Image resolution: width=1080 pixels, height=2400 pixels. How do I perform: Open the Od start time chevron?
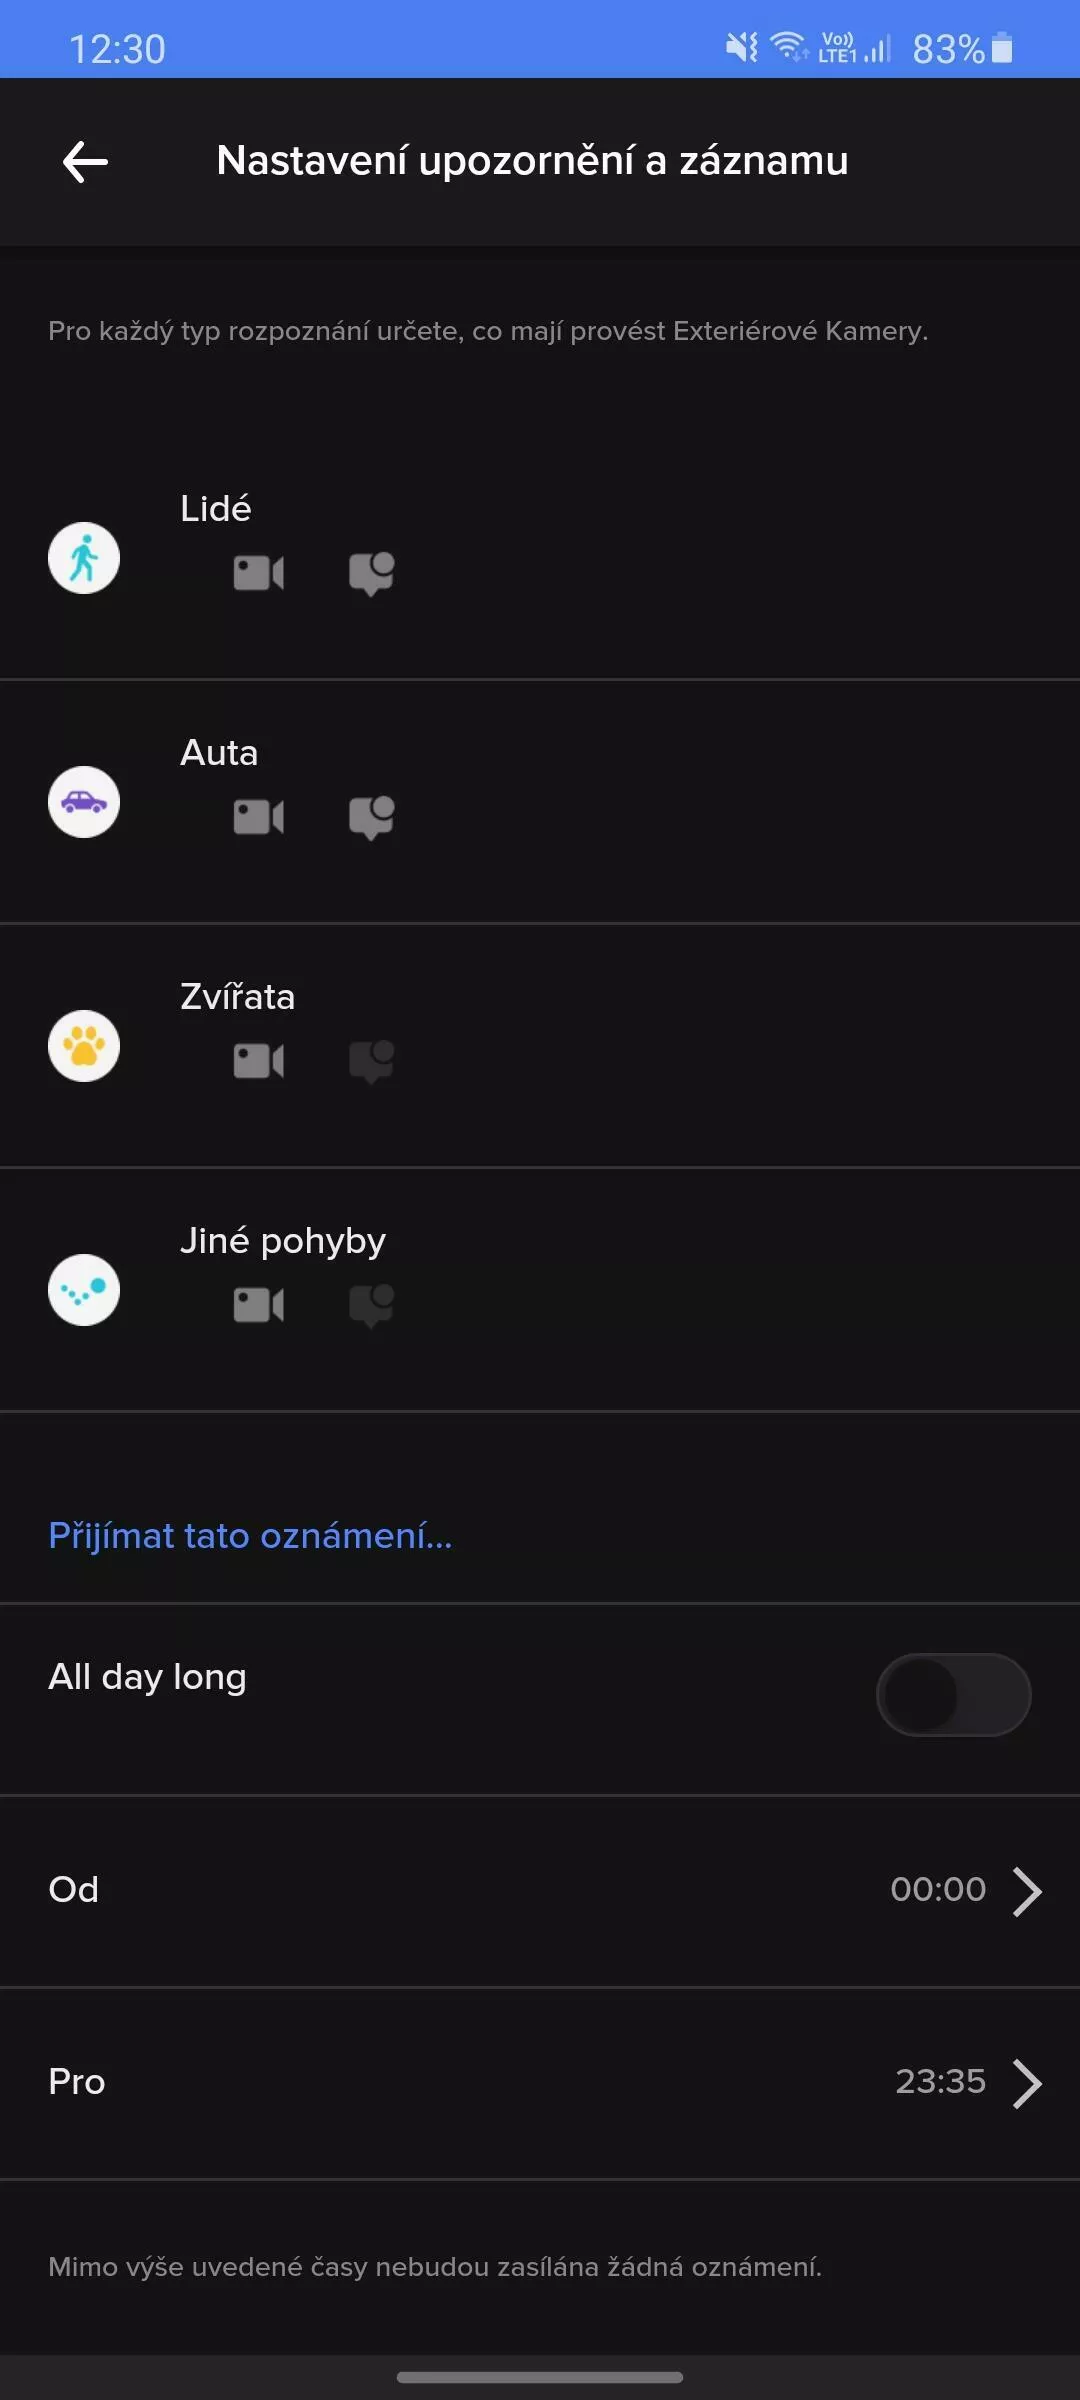pos(1027,1891)
